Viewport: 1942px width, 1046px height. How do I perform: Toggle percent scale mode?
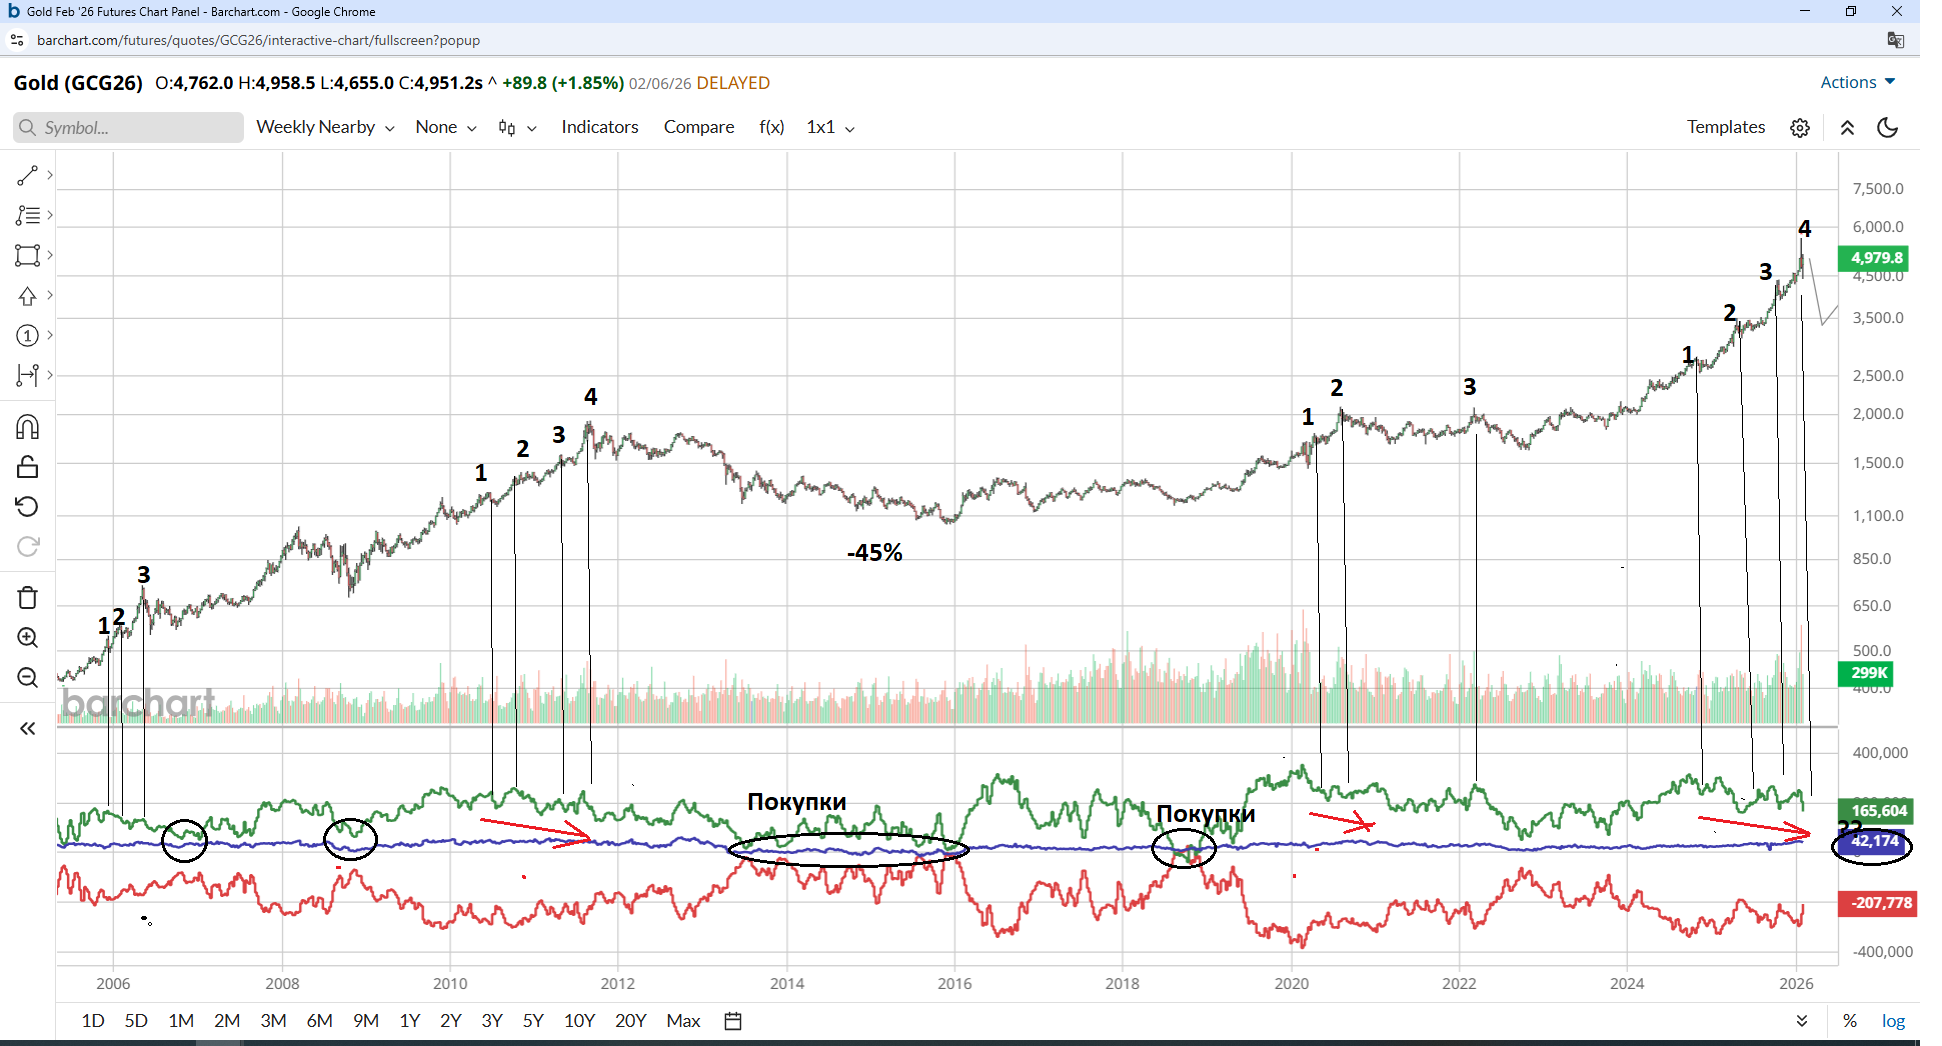tap(1850, 1021)
